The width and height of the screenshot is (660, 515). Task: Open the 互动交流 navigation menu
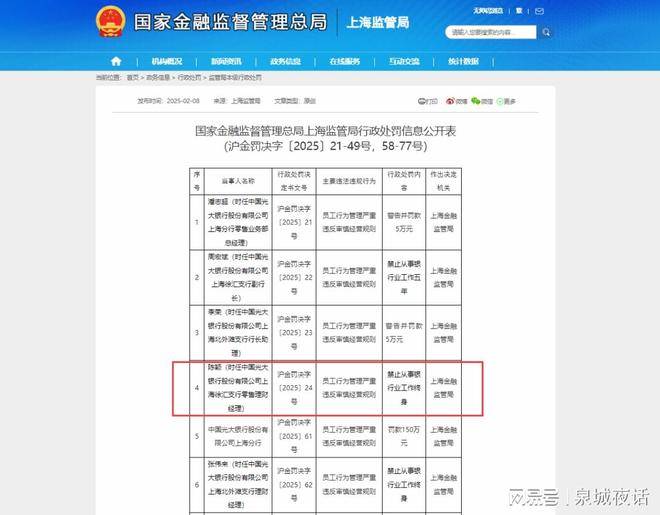[x=404, y=61]
